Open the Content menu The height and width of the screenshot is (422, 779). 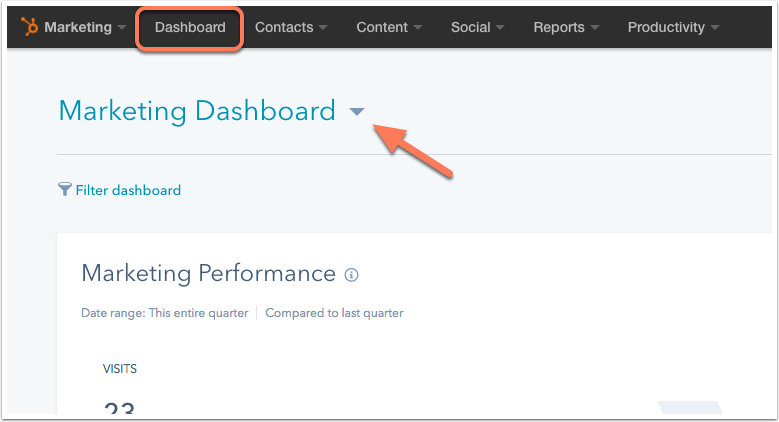click(382, 28)
